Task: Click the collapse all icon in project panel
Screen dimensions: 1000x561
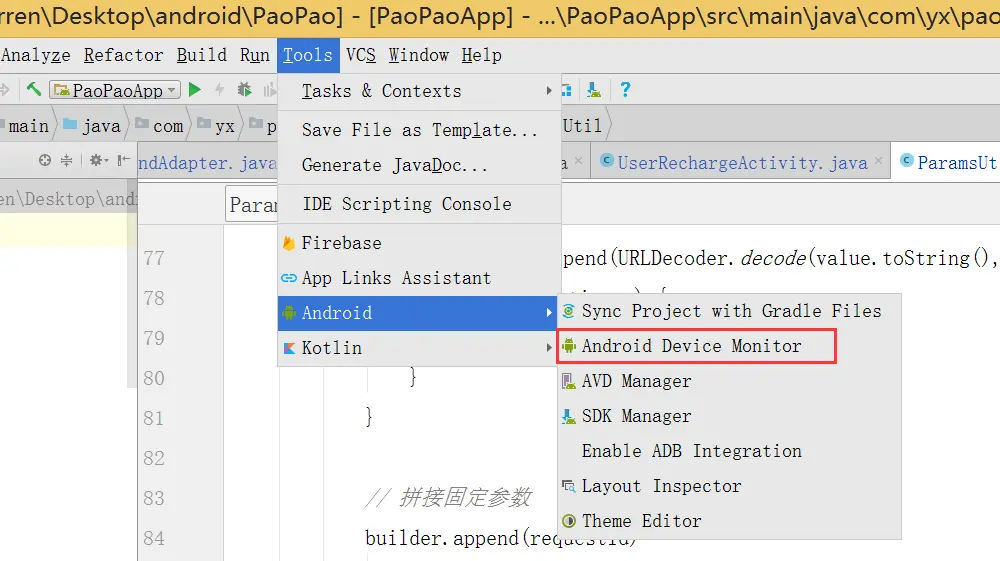Action: [x=66, y=160]
